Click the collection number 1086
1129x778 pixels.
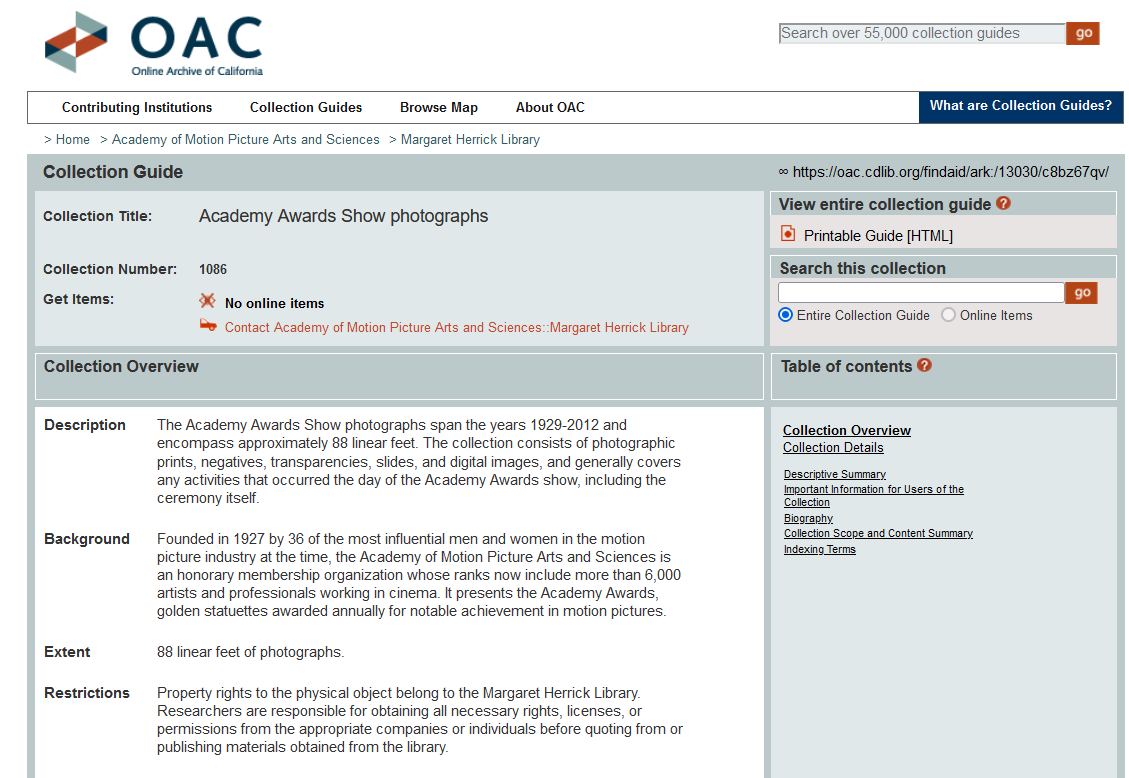[212, 269]
